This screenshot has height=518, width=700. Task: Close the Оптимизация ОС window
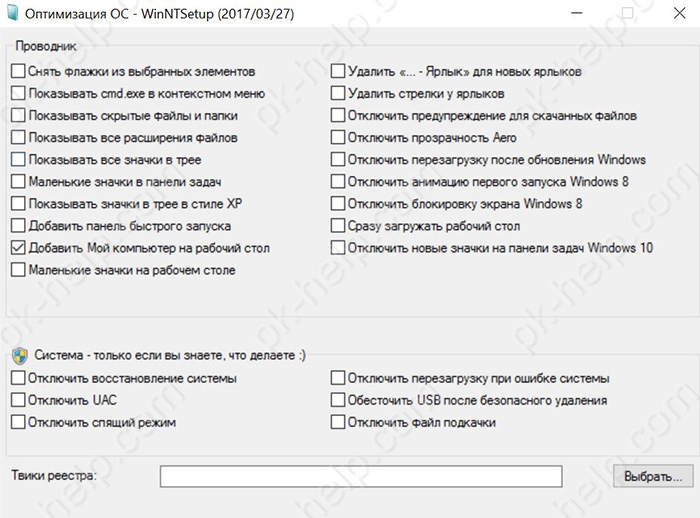point(679,13)
